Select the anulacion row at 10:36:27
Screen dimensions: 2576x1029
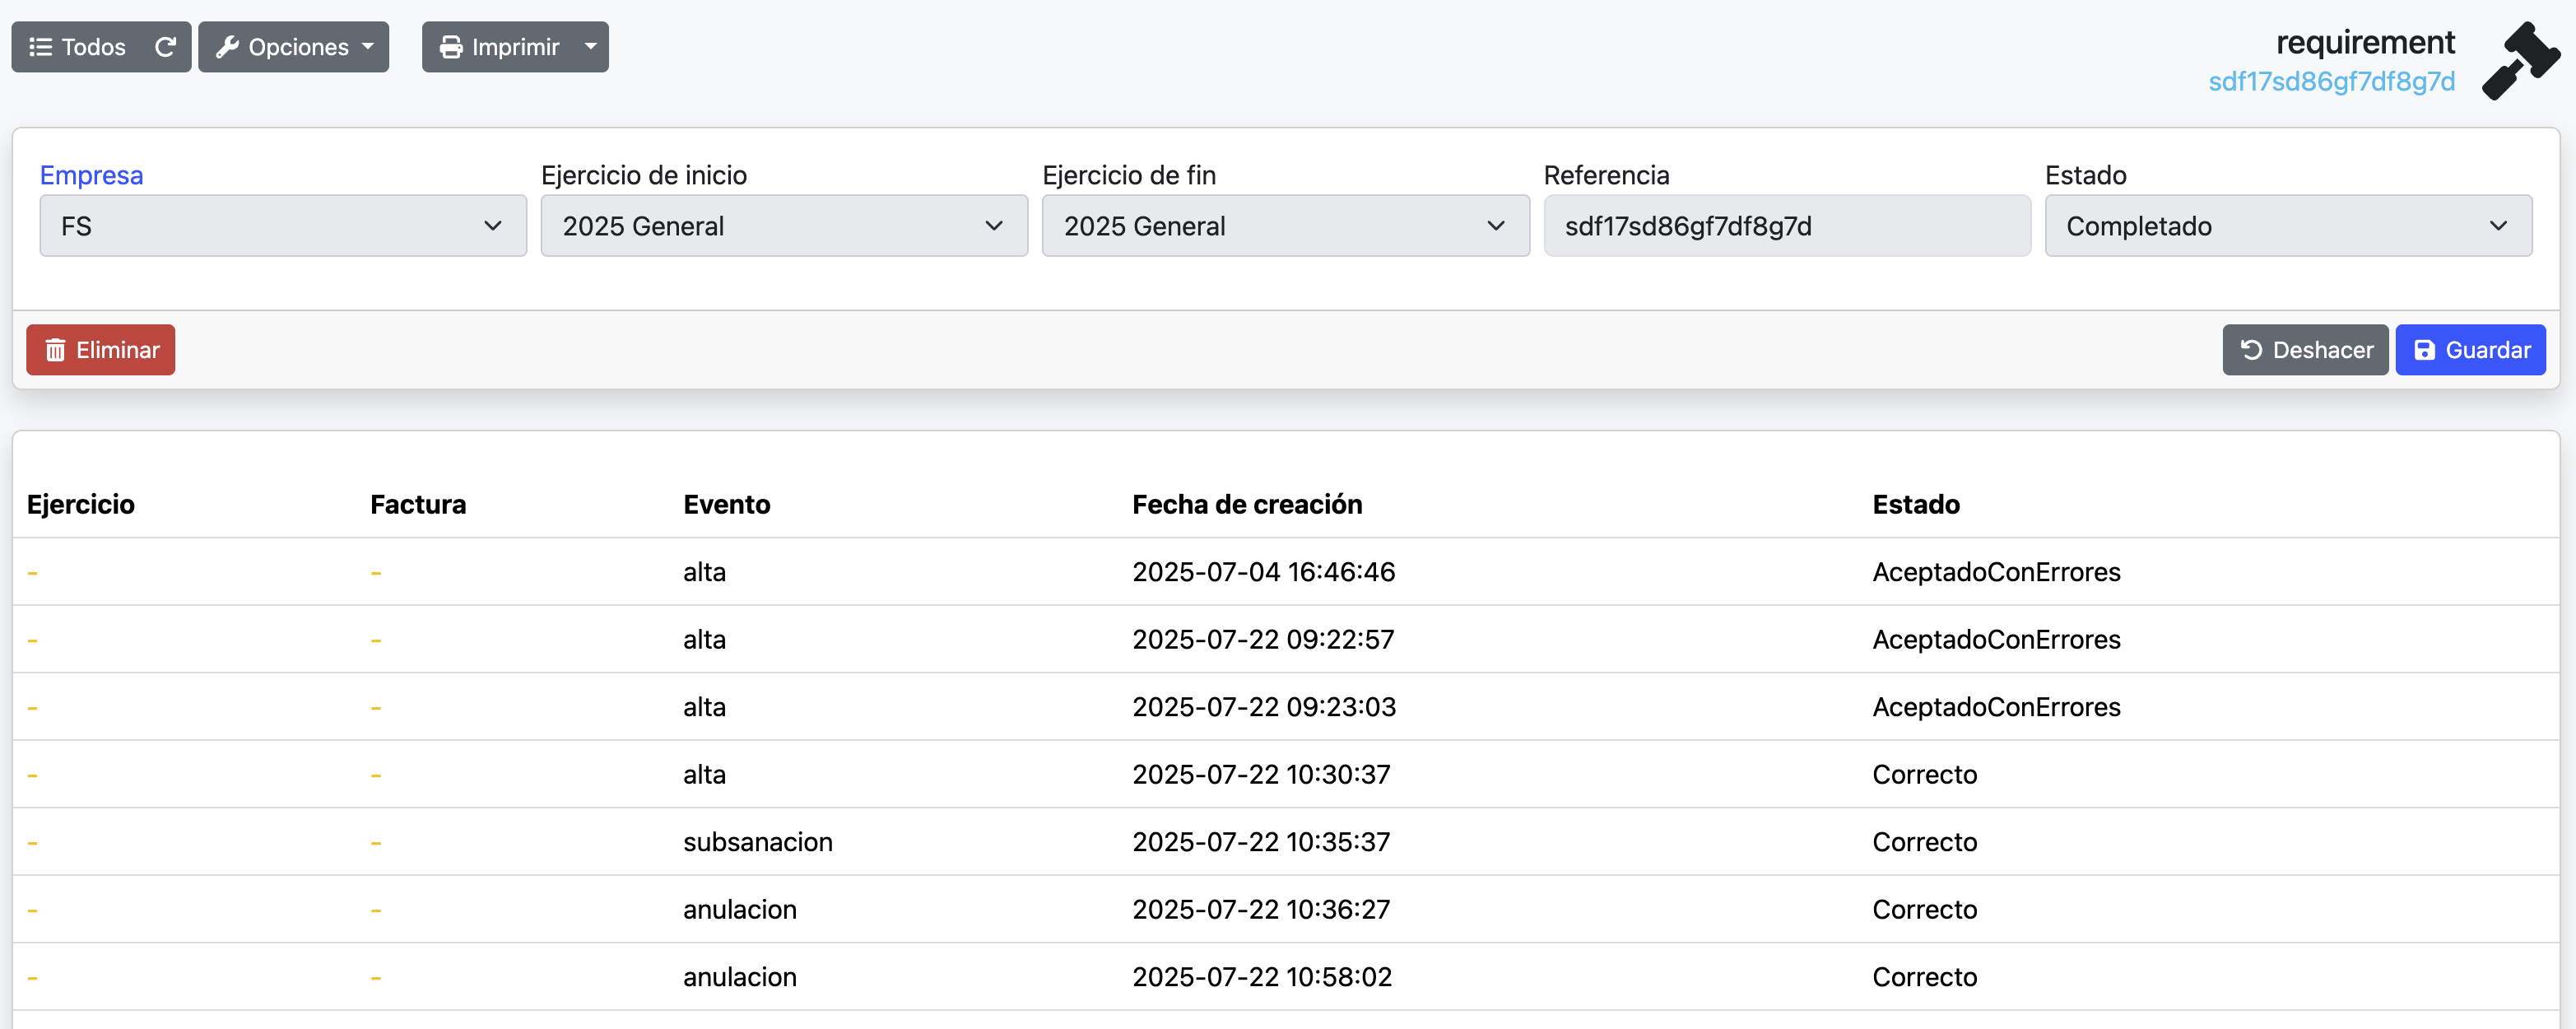[x=739, y=909]
